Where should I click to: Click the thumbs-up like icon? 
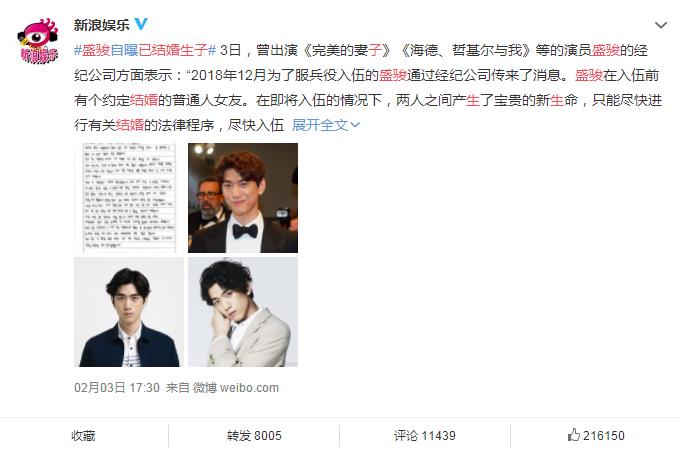(574, 435)
